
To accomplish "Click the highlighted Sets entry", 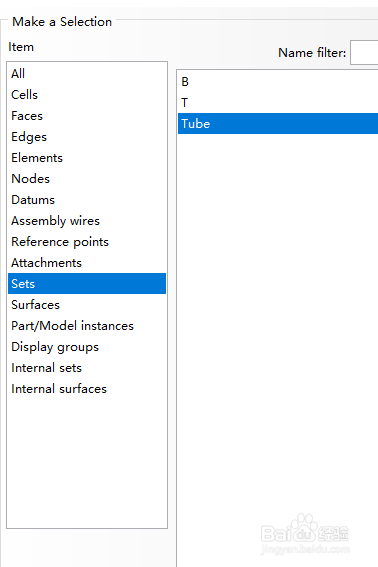I will coord(87,284).
